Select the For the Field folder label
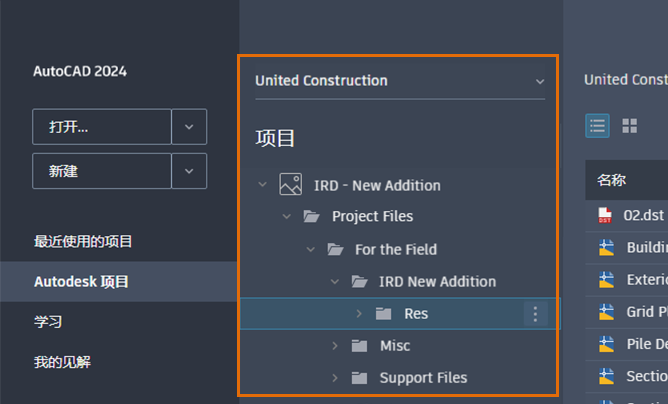This screenshot has height=404, width=668. click(x=396, y=249)
